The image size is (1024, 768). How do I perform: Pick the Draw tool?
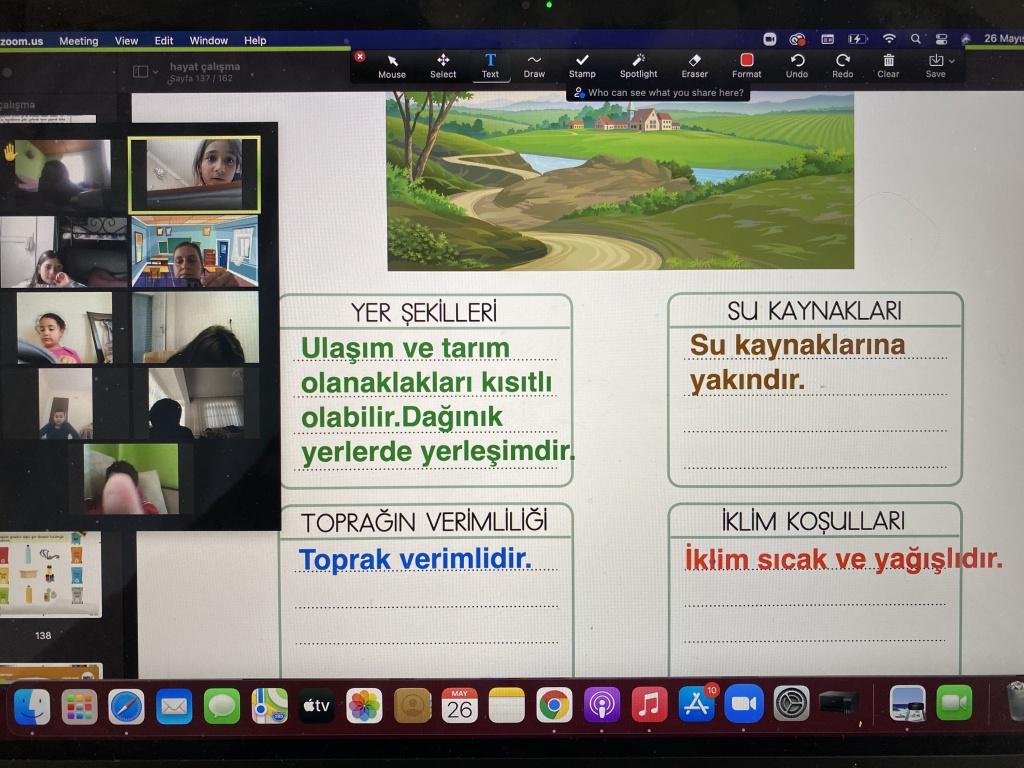[x=534, y=66]
